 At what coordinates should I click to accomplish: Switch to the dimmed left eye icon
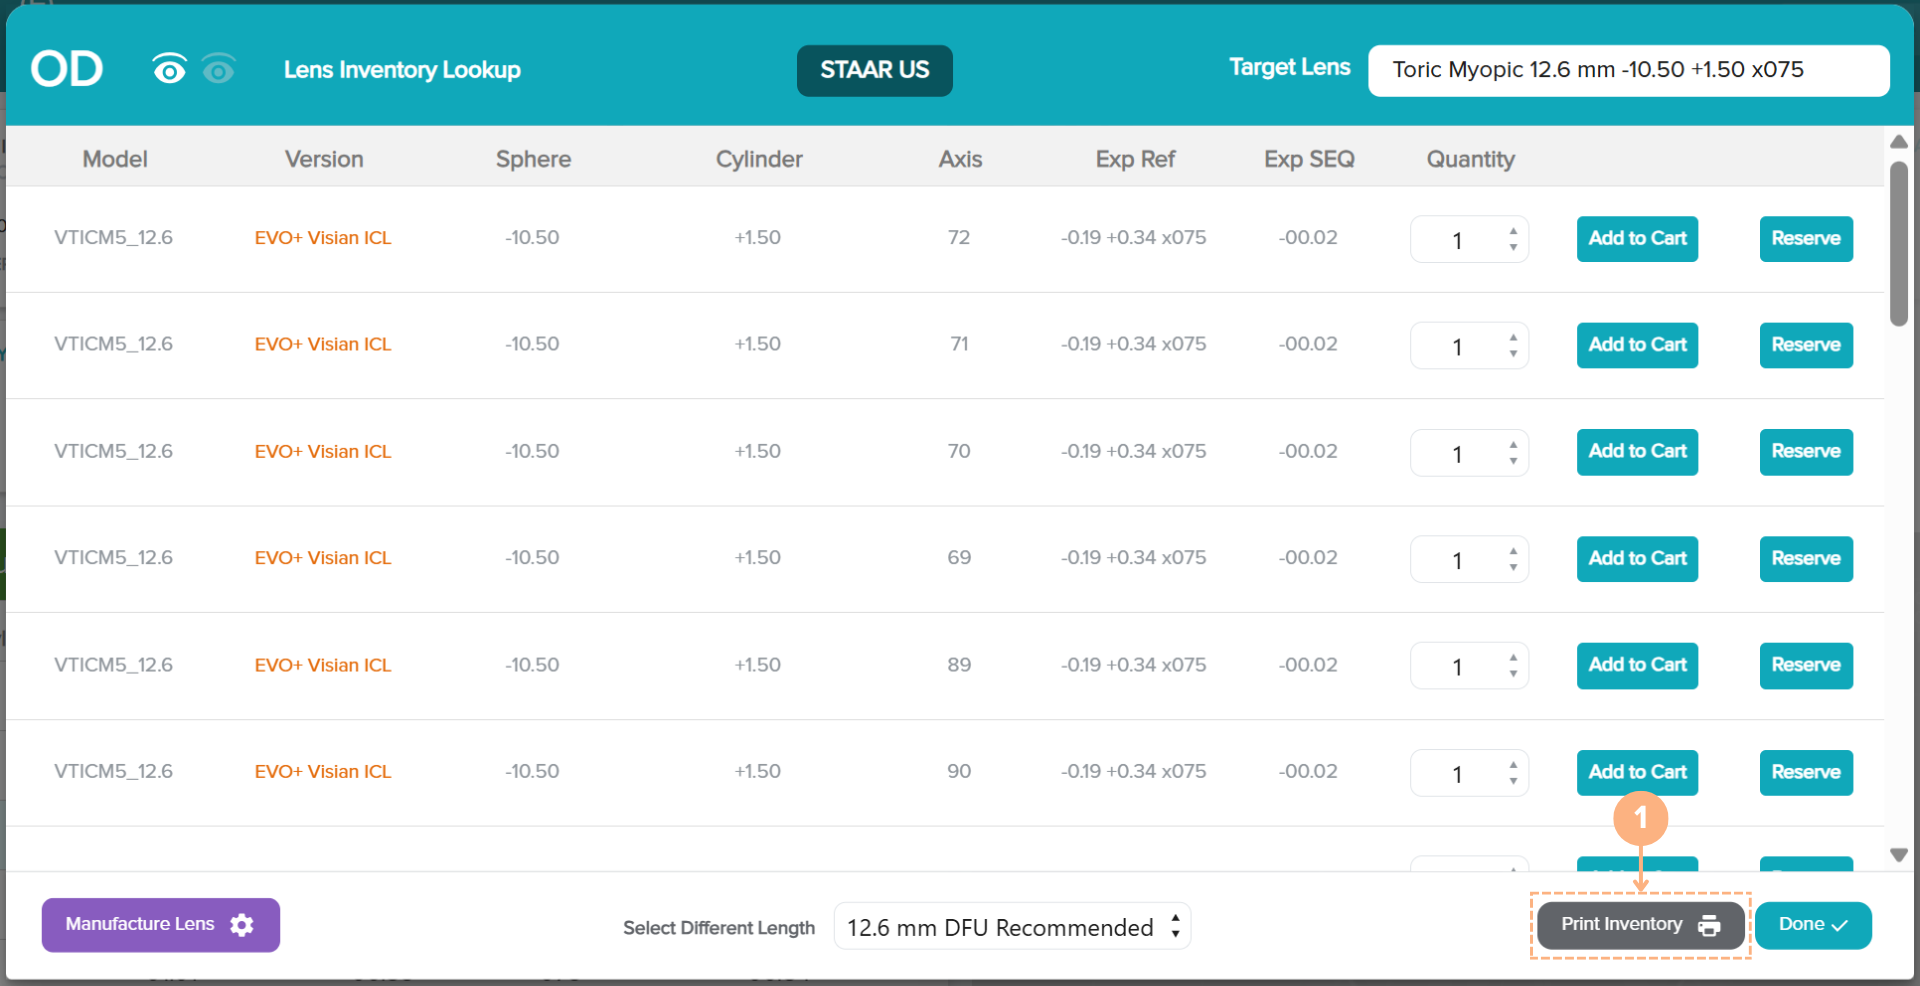(218, 69)
